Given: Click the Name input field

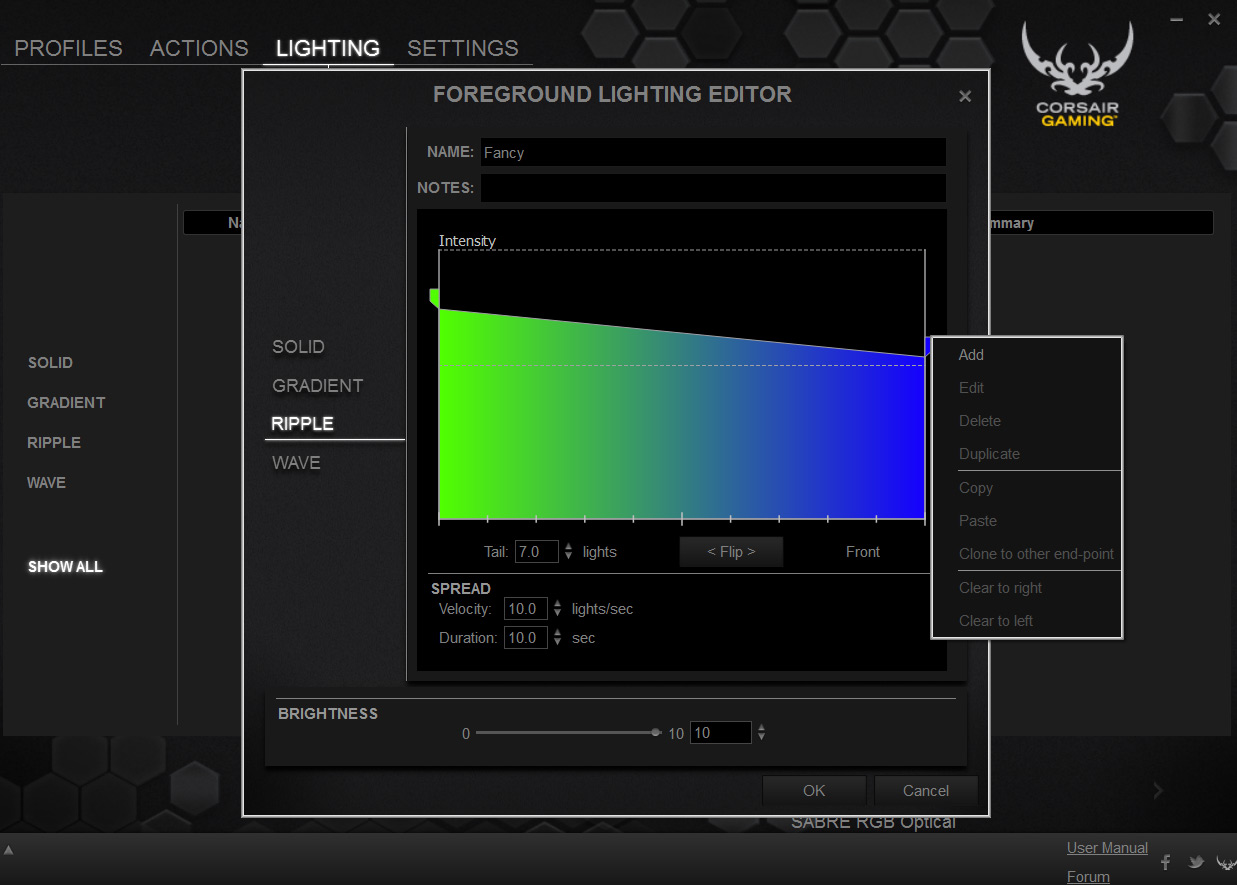Looking at the screenshot, I should coord(712,153).
